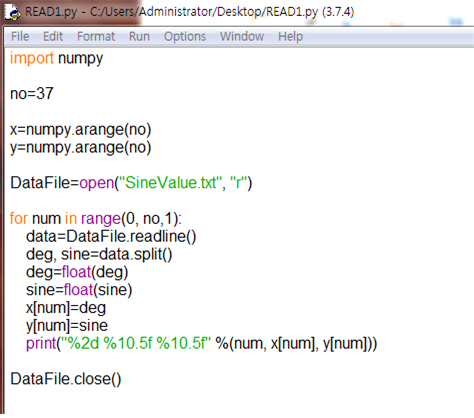Click the 'data=DataFile.readline()' line

click(x=111, y=236)
